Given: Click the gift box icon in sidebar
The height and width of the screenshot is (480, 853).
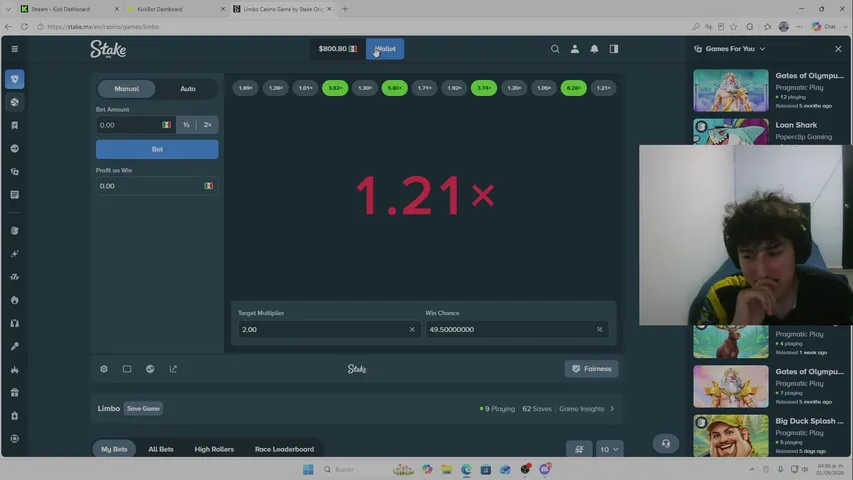Looking at the screenshot, I should coord(15,392).
